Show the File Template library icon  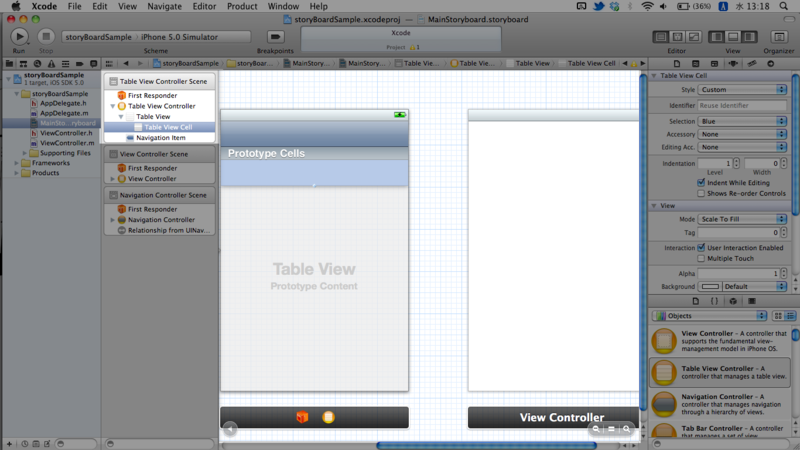click(x=695, y=301)
